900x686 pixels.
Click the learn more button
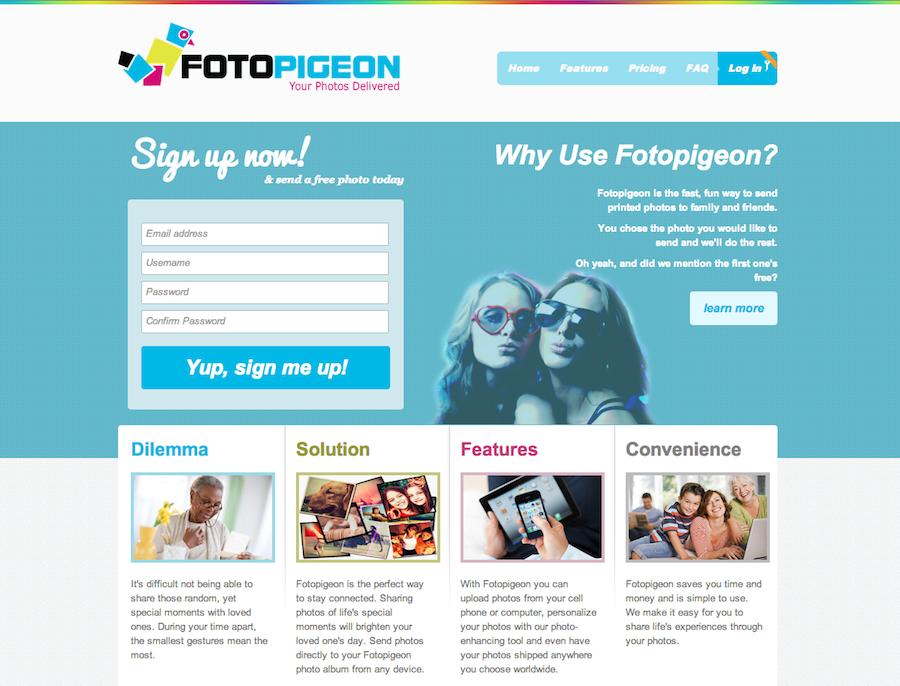[734, 308]
